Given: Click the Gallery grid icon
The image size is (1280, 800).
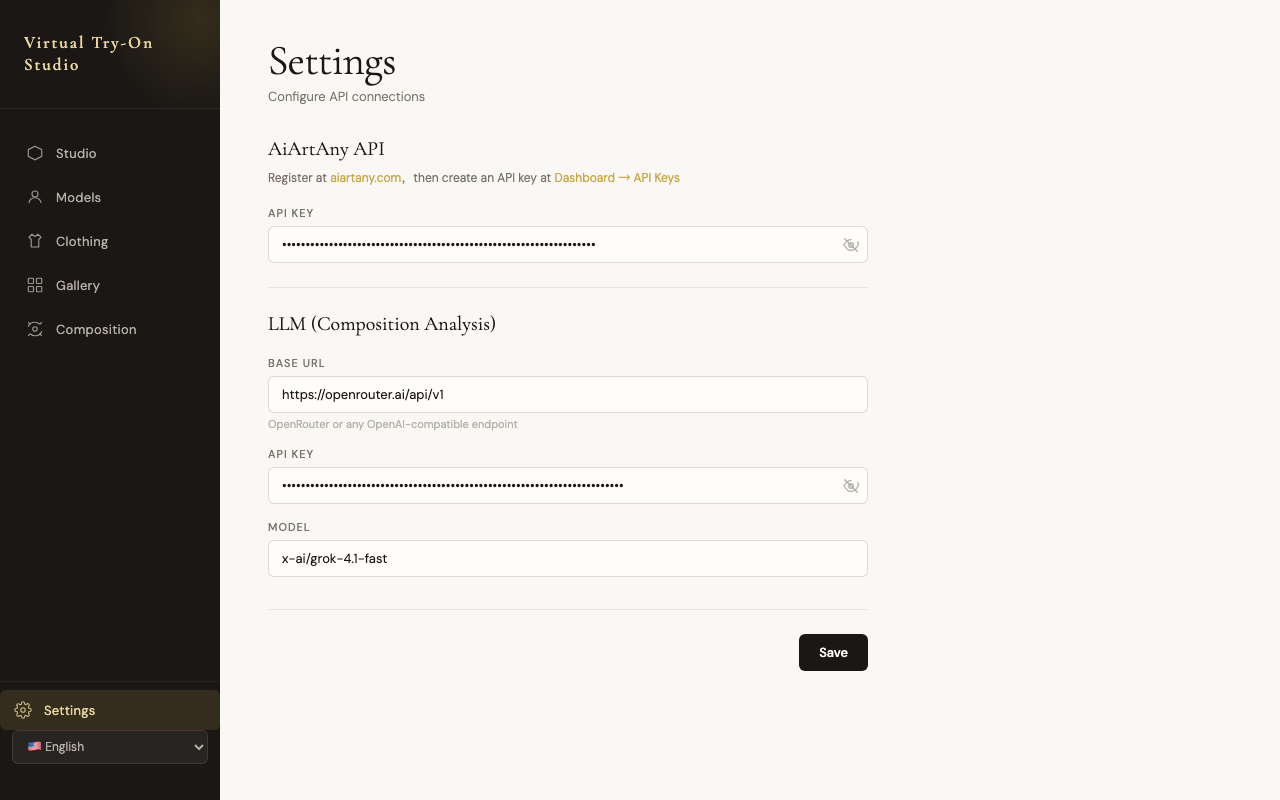Looking at the screenshot, I should [x=35, y=285].
